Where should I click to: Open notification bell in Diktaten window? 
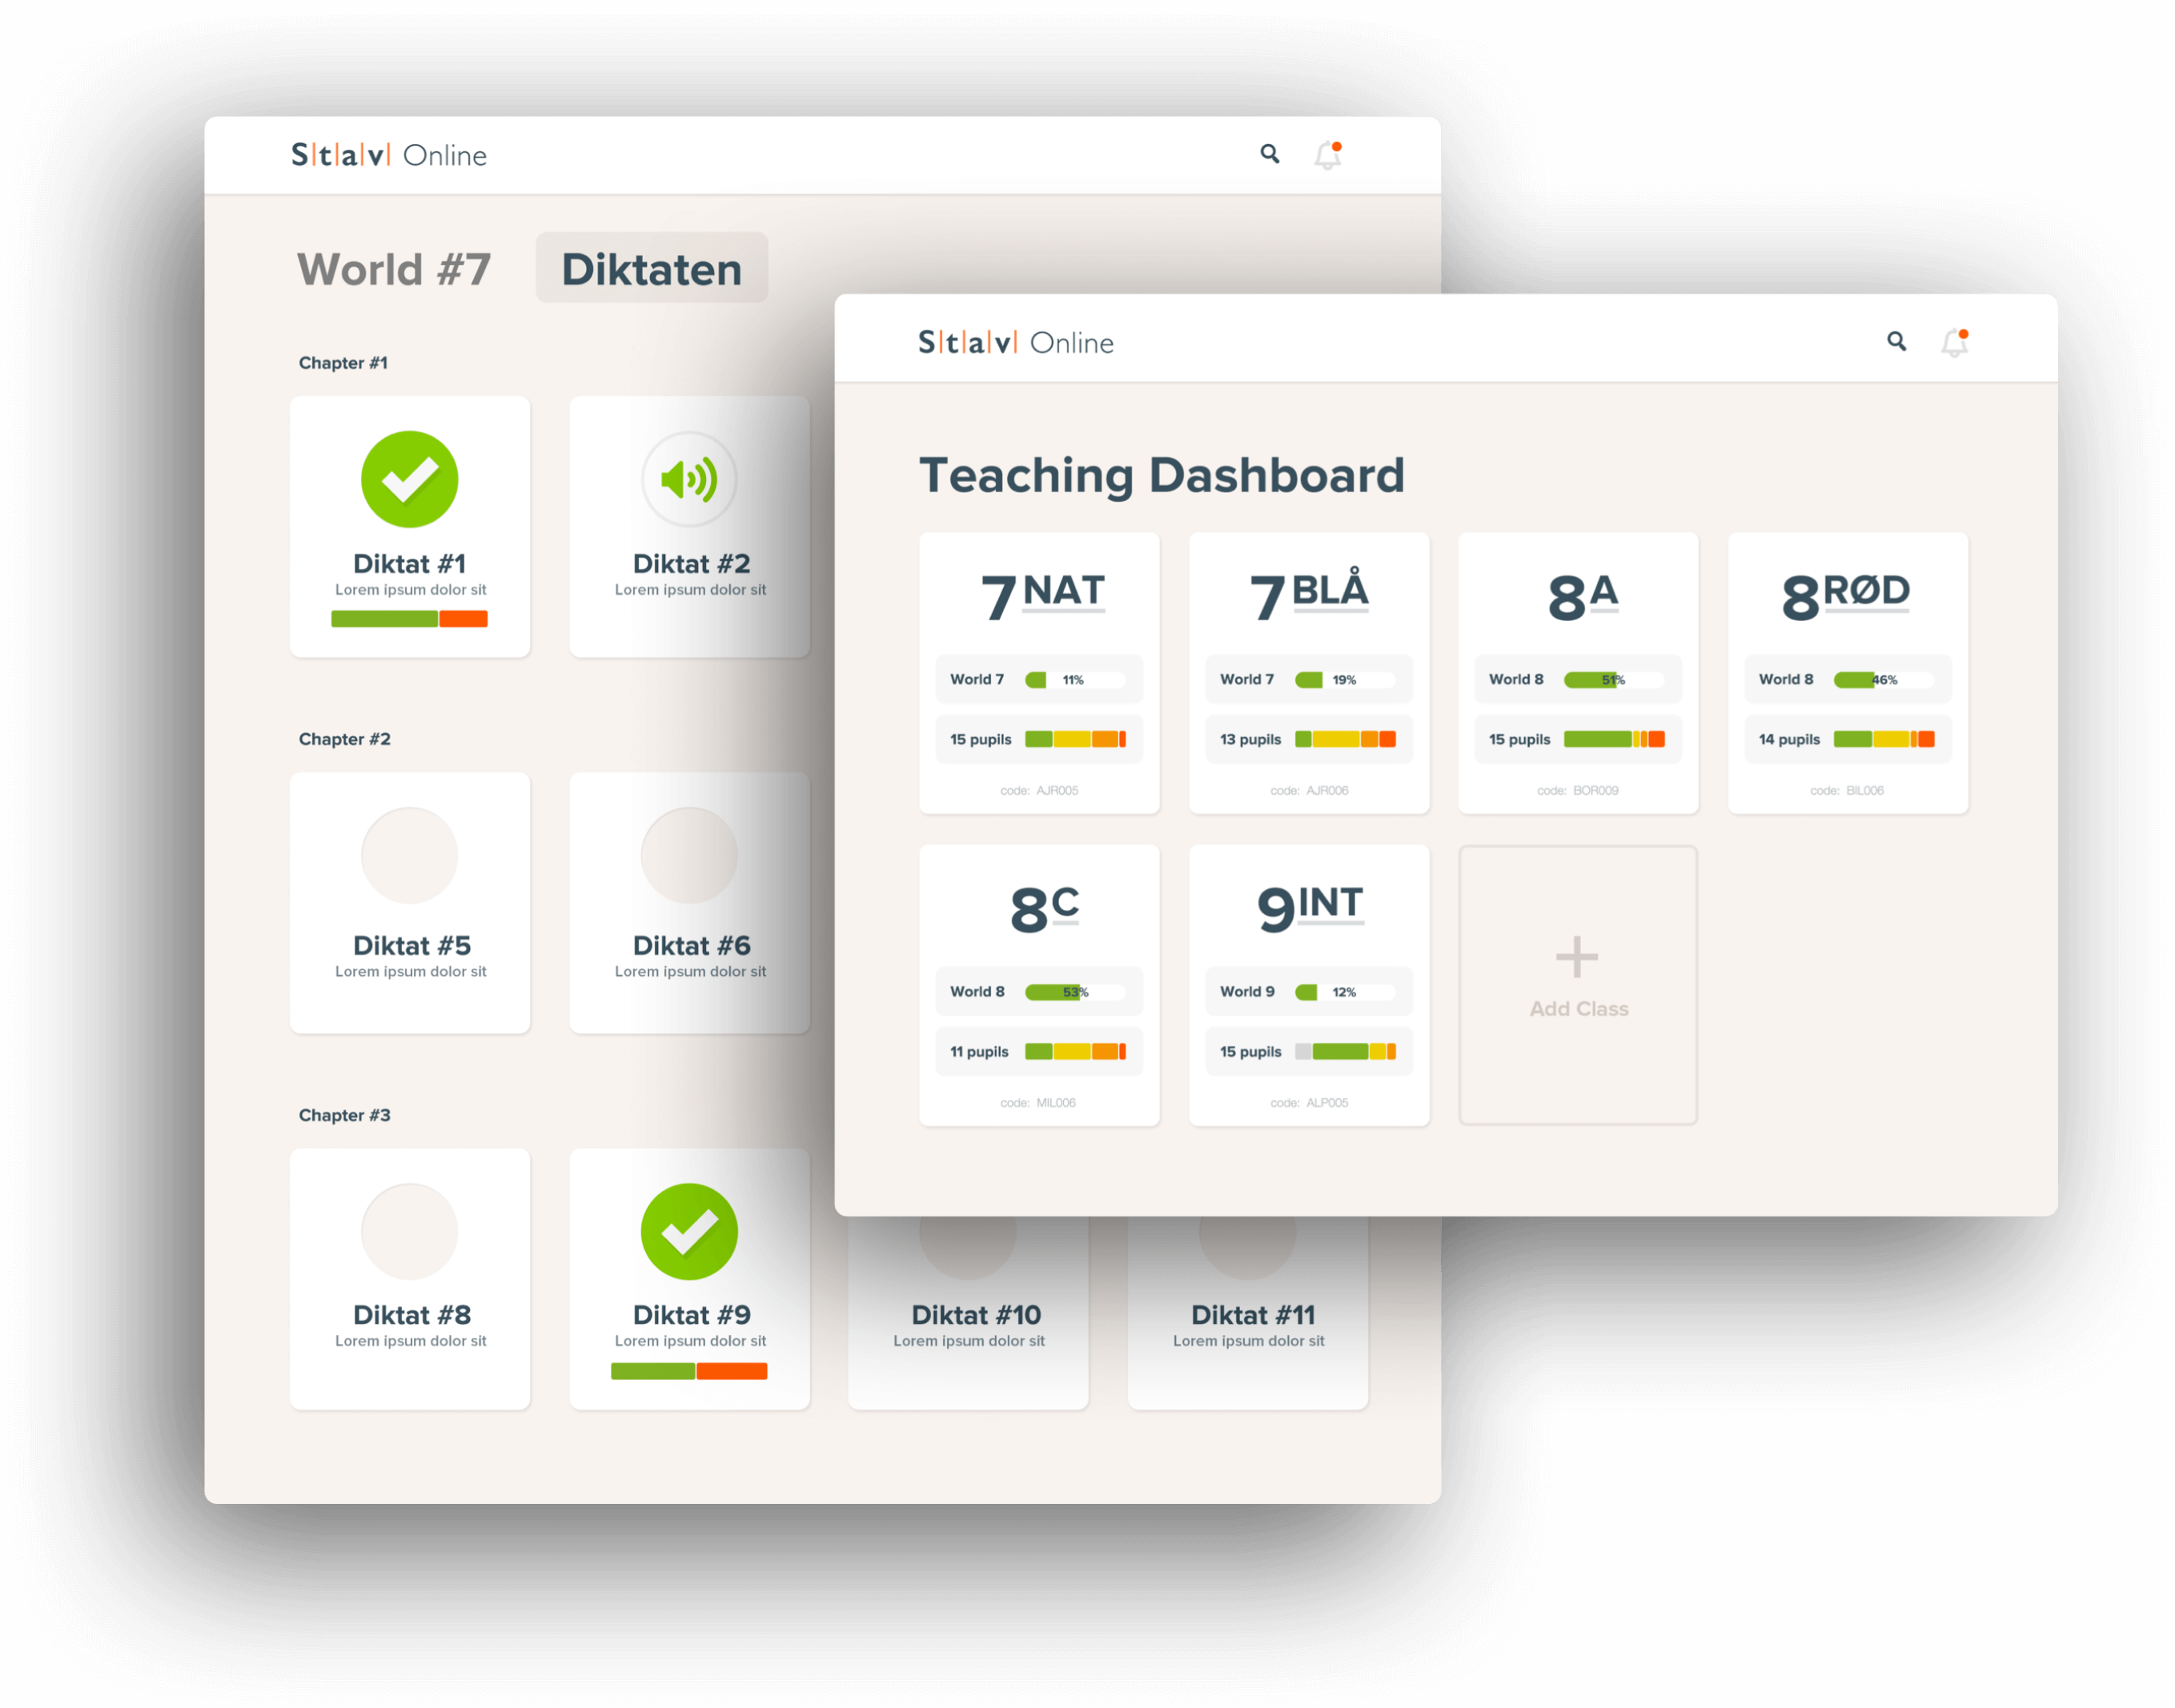point(1327,155)
